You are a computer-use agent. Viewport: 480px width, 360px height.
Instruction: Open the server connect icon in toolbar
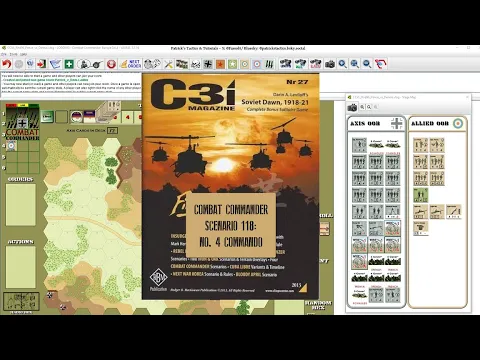click(x=30, y=64)
